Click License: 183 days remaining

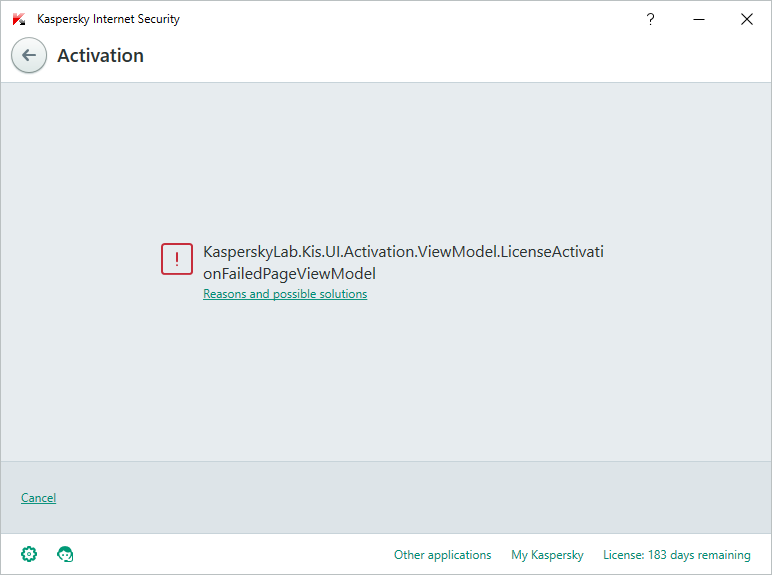[x=677, y=555]
